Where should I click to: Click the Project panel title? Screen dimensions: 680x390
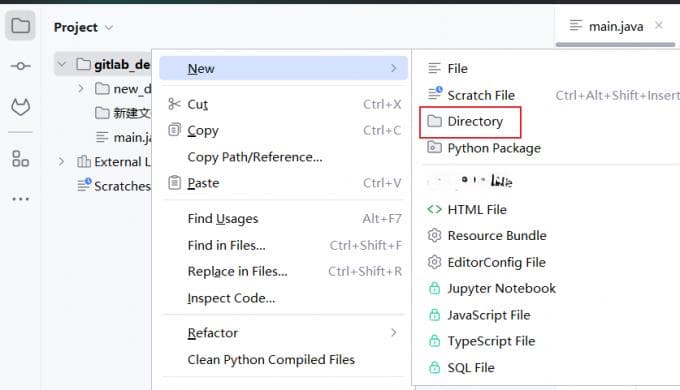[x=76, y=27]
